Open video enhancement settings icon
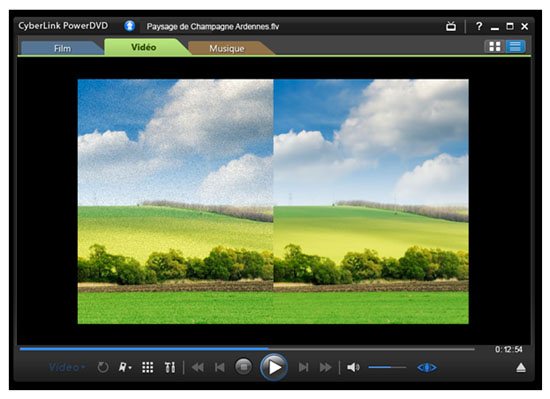 [170, 367]
